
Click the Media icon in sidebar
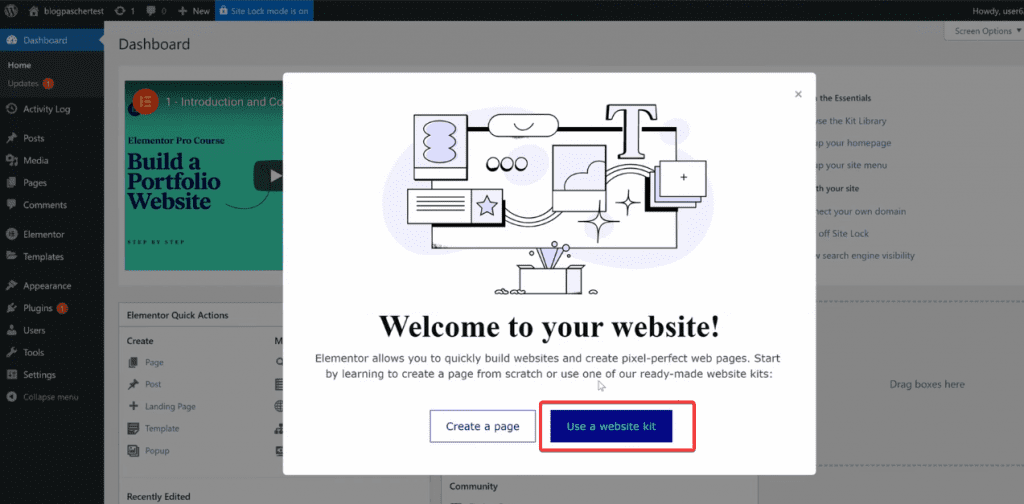11,161
